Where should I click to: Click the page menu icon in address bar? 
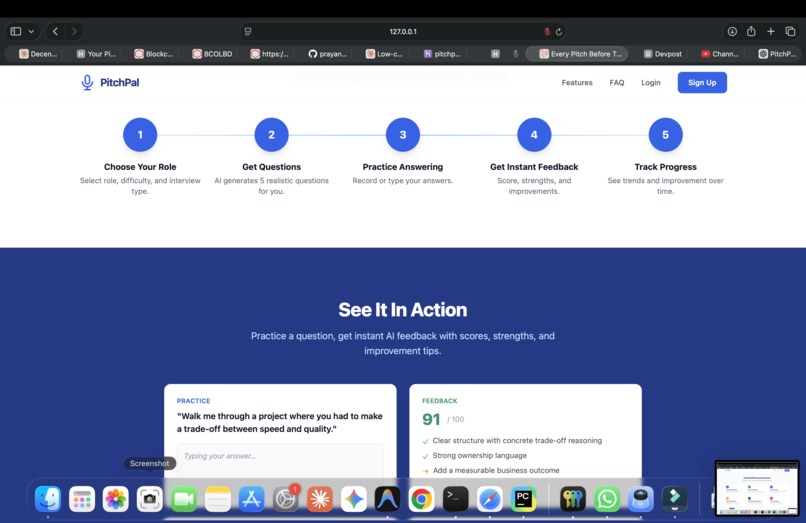[248, 31]
